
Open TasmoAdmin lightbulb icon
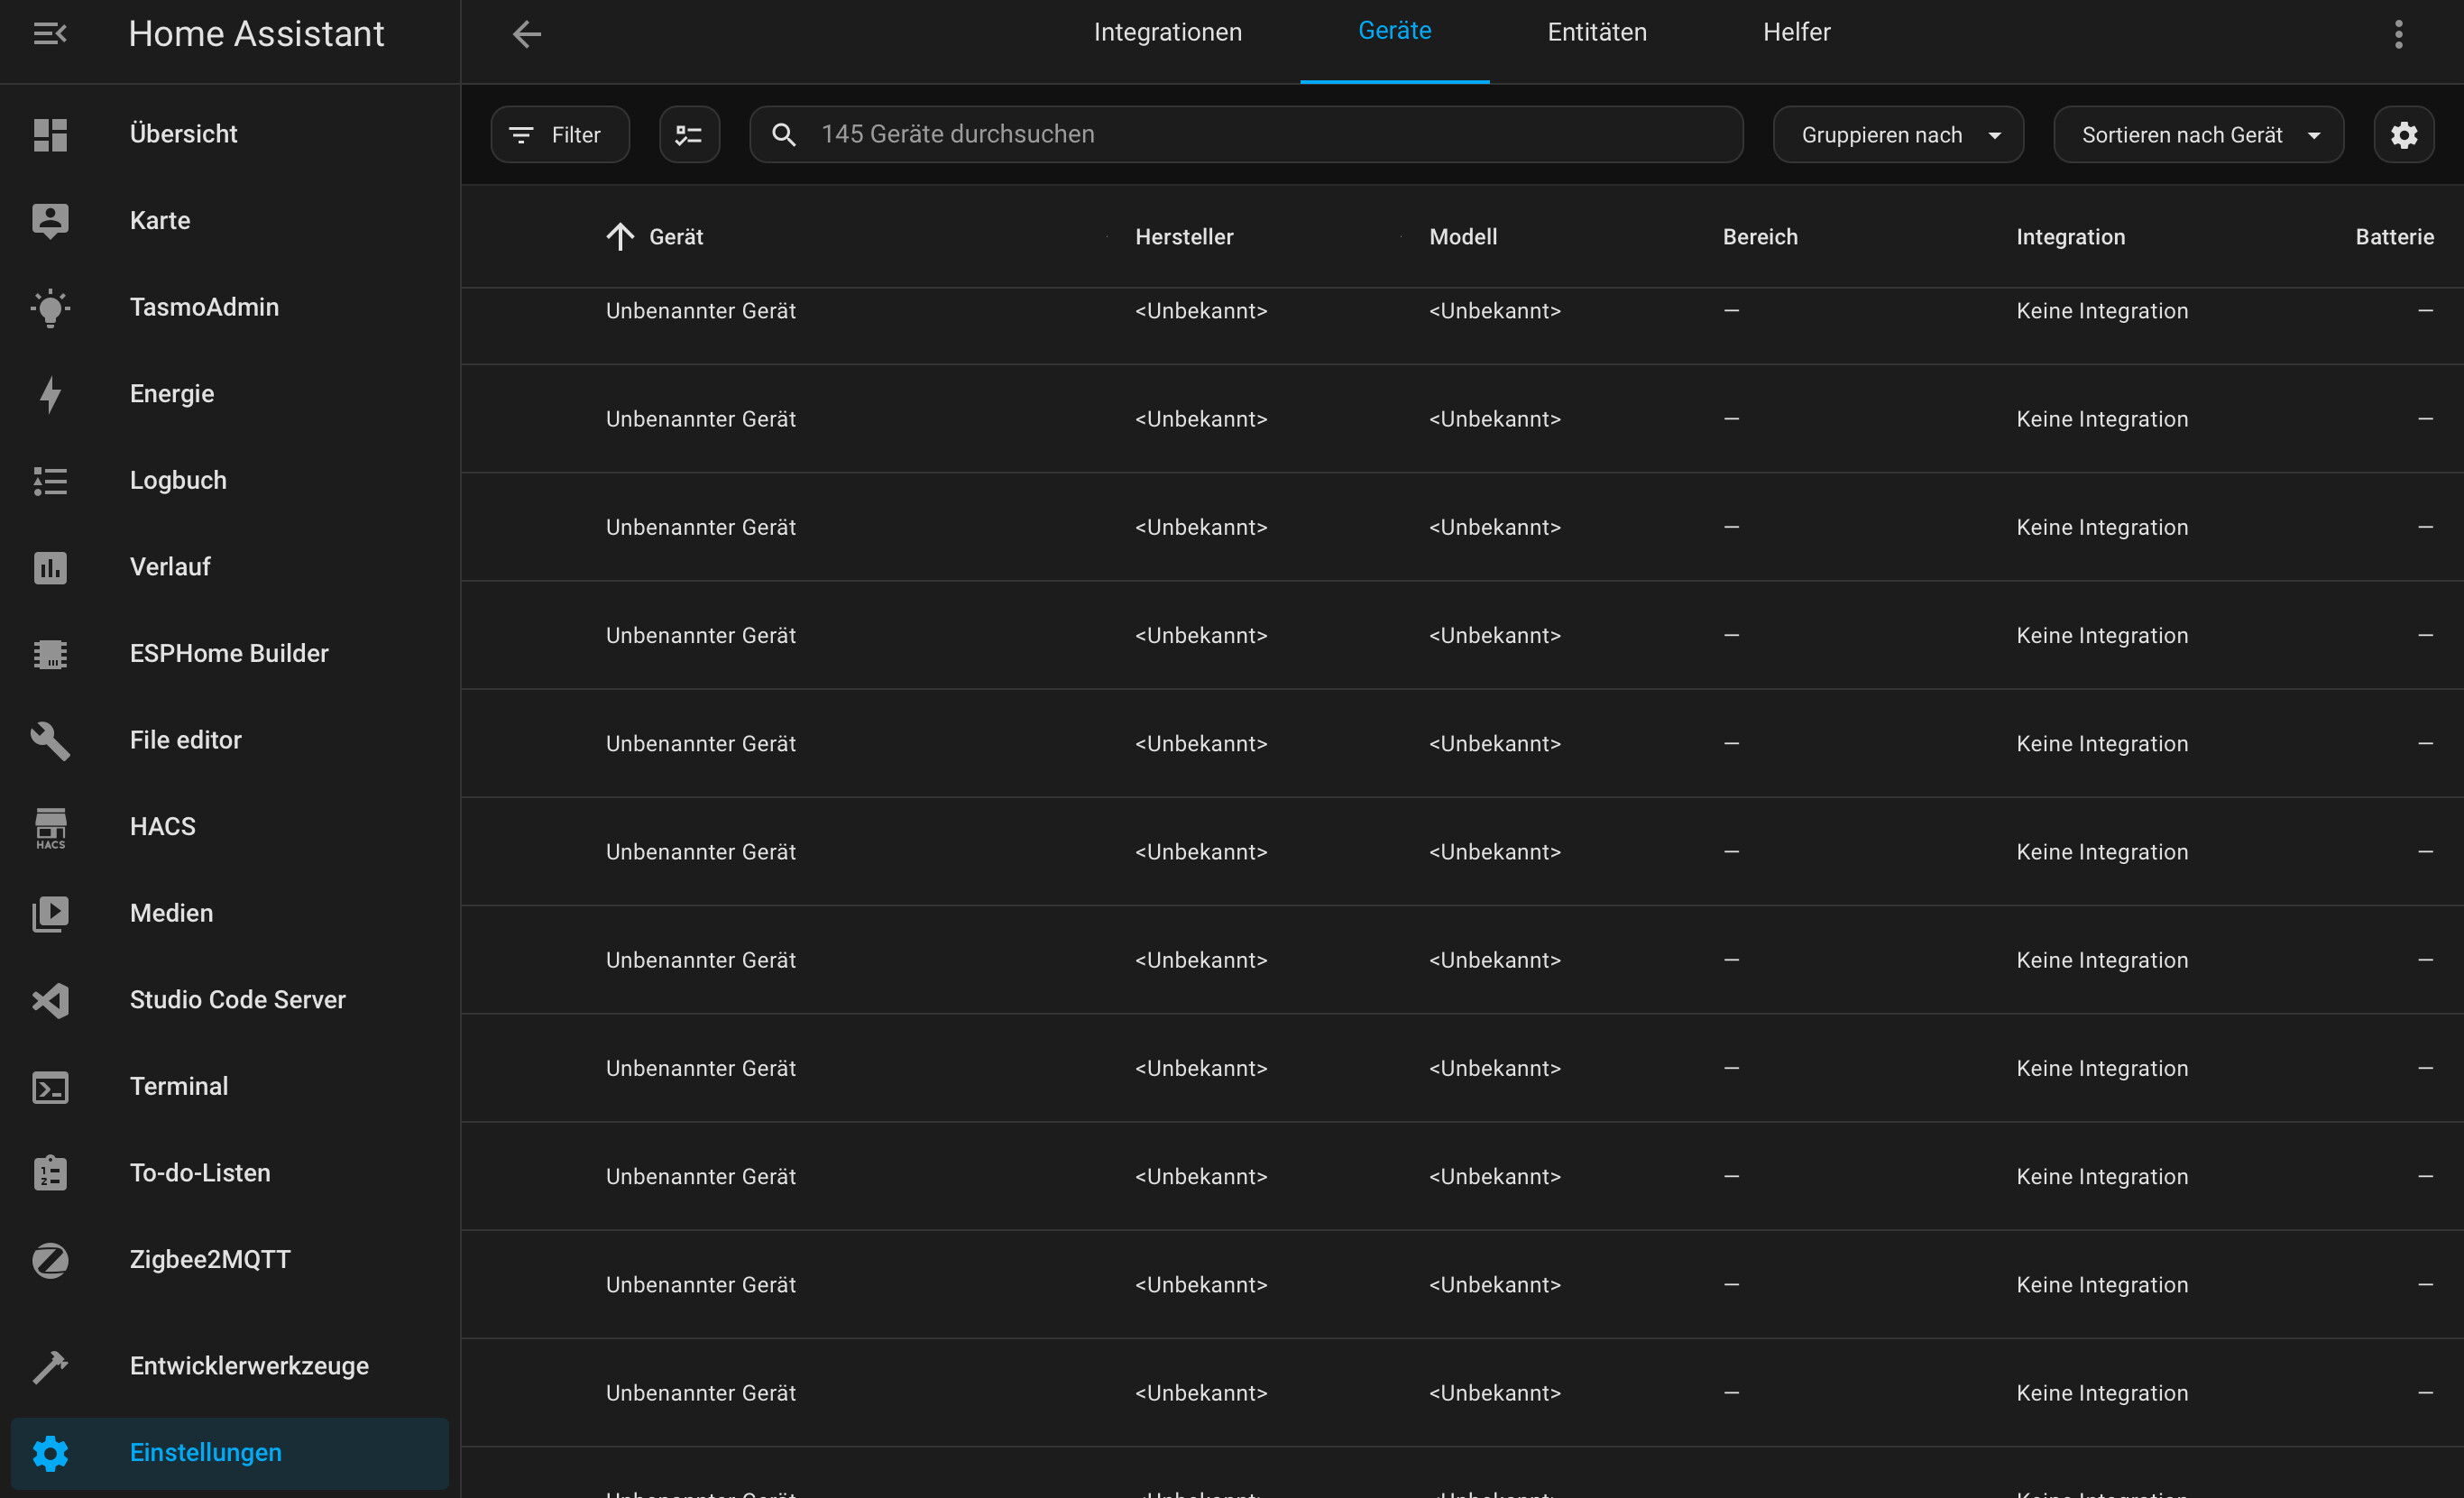pyautogui.click(x=50, y=307)
